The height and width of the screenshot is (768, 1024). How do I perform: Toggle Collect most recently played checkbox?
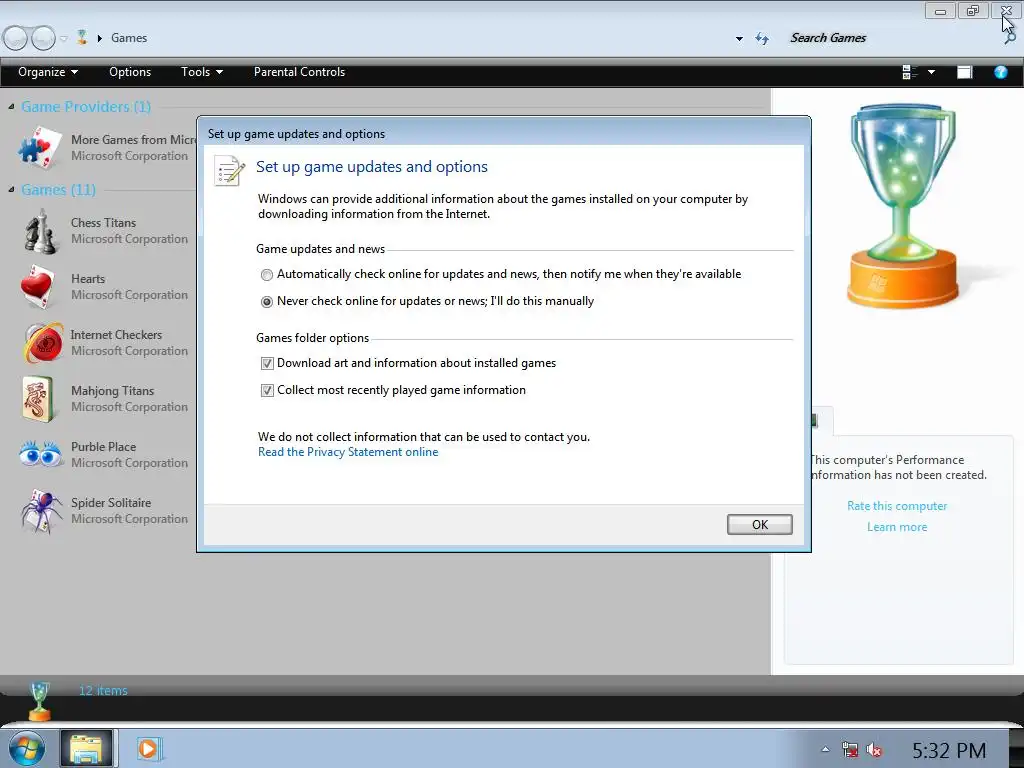click(267, 391)
